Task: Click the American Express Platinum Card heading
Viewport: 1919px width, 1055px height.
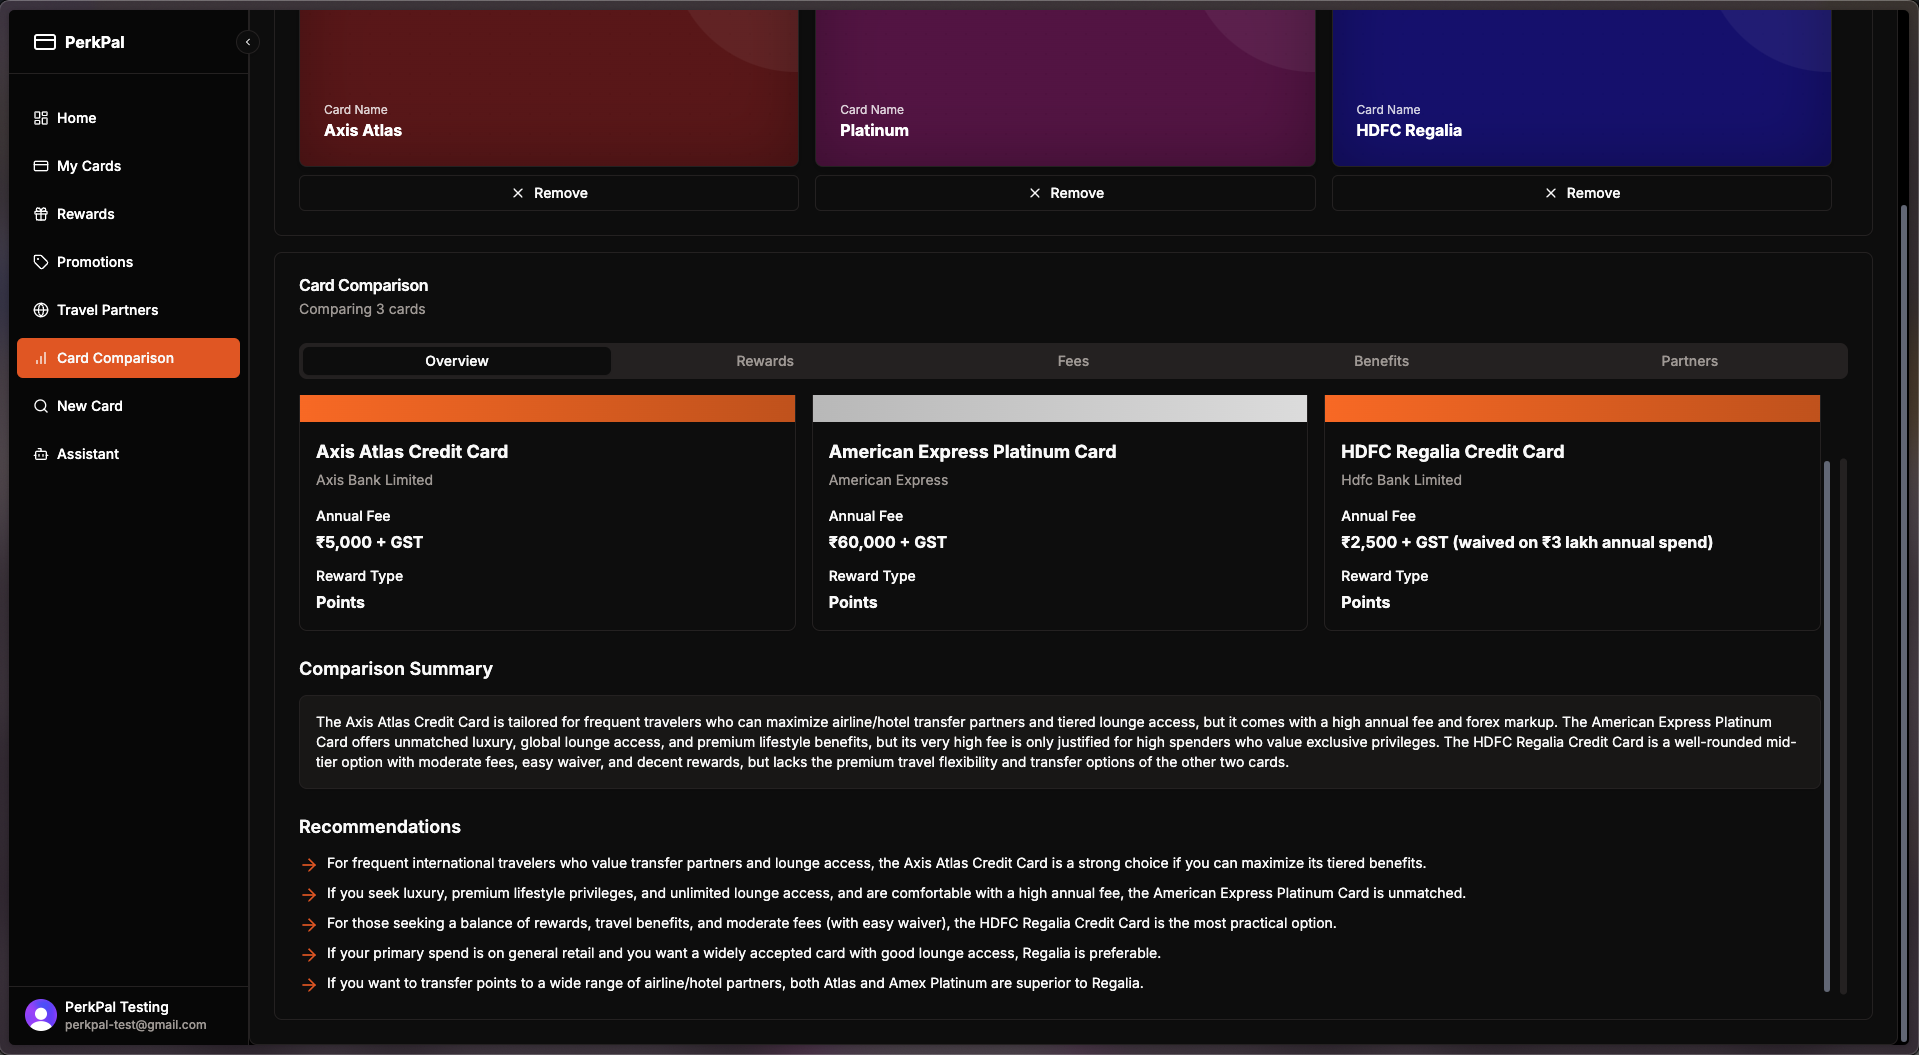Action: click(972, 452)
